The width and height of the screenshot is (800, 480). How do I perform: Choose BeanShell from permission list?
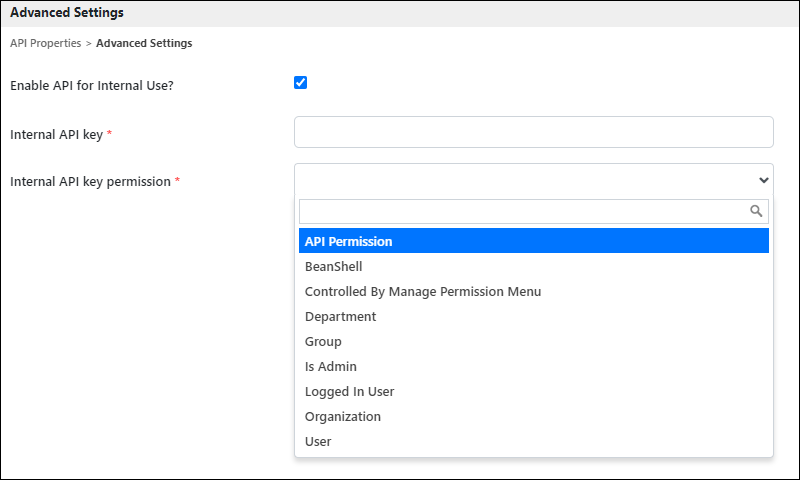point(534,266)
